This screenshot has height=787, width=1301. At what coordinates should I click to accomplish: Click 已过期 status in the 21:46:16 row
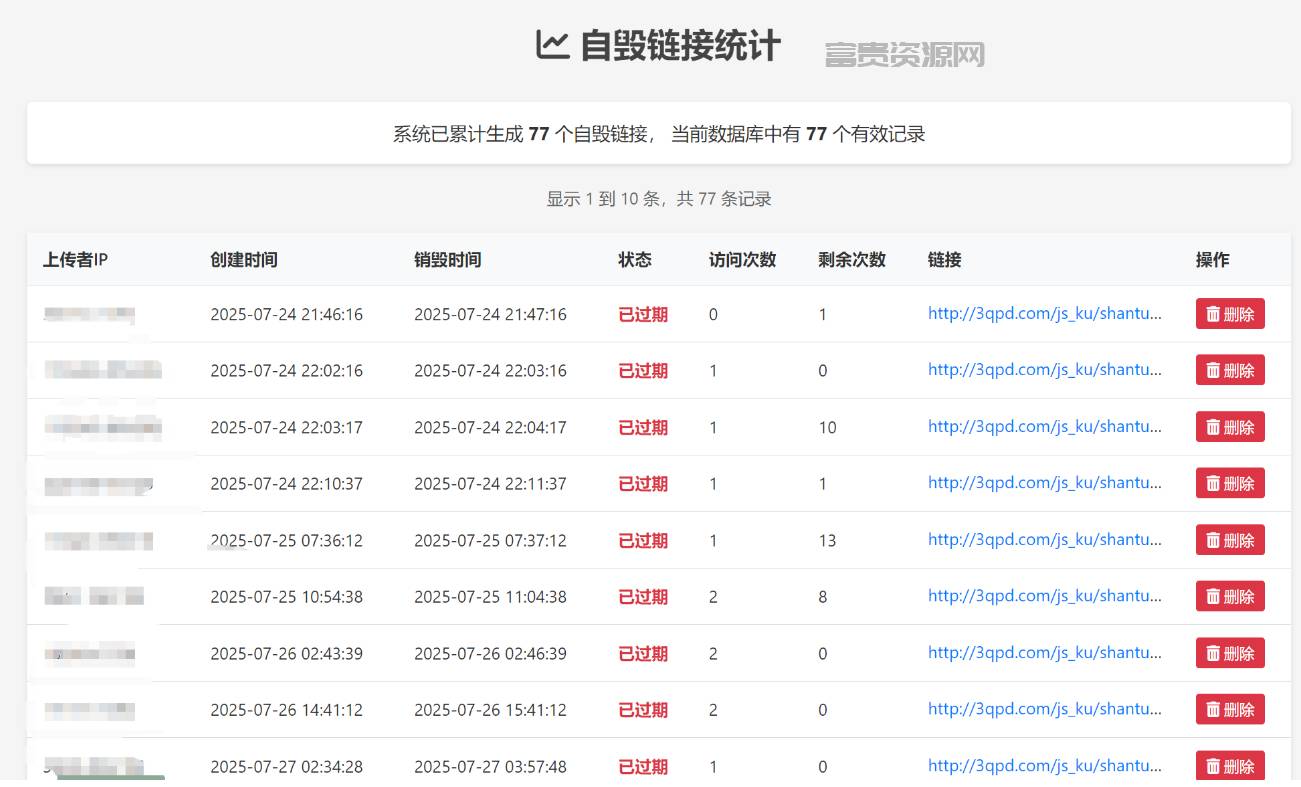pyautogui.click(x=643, y=314)
